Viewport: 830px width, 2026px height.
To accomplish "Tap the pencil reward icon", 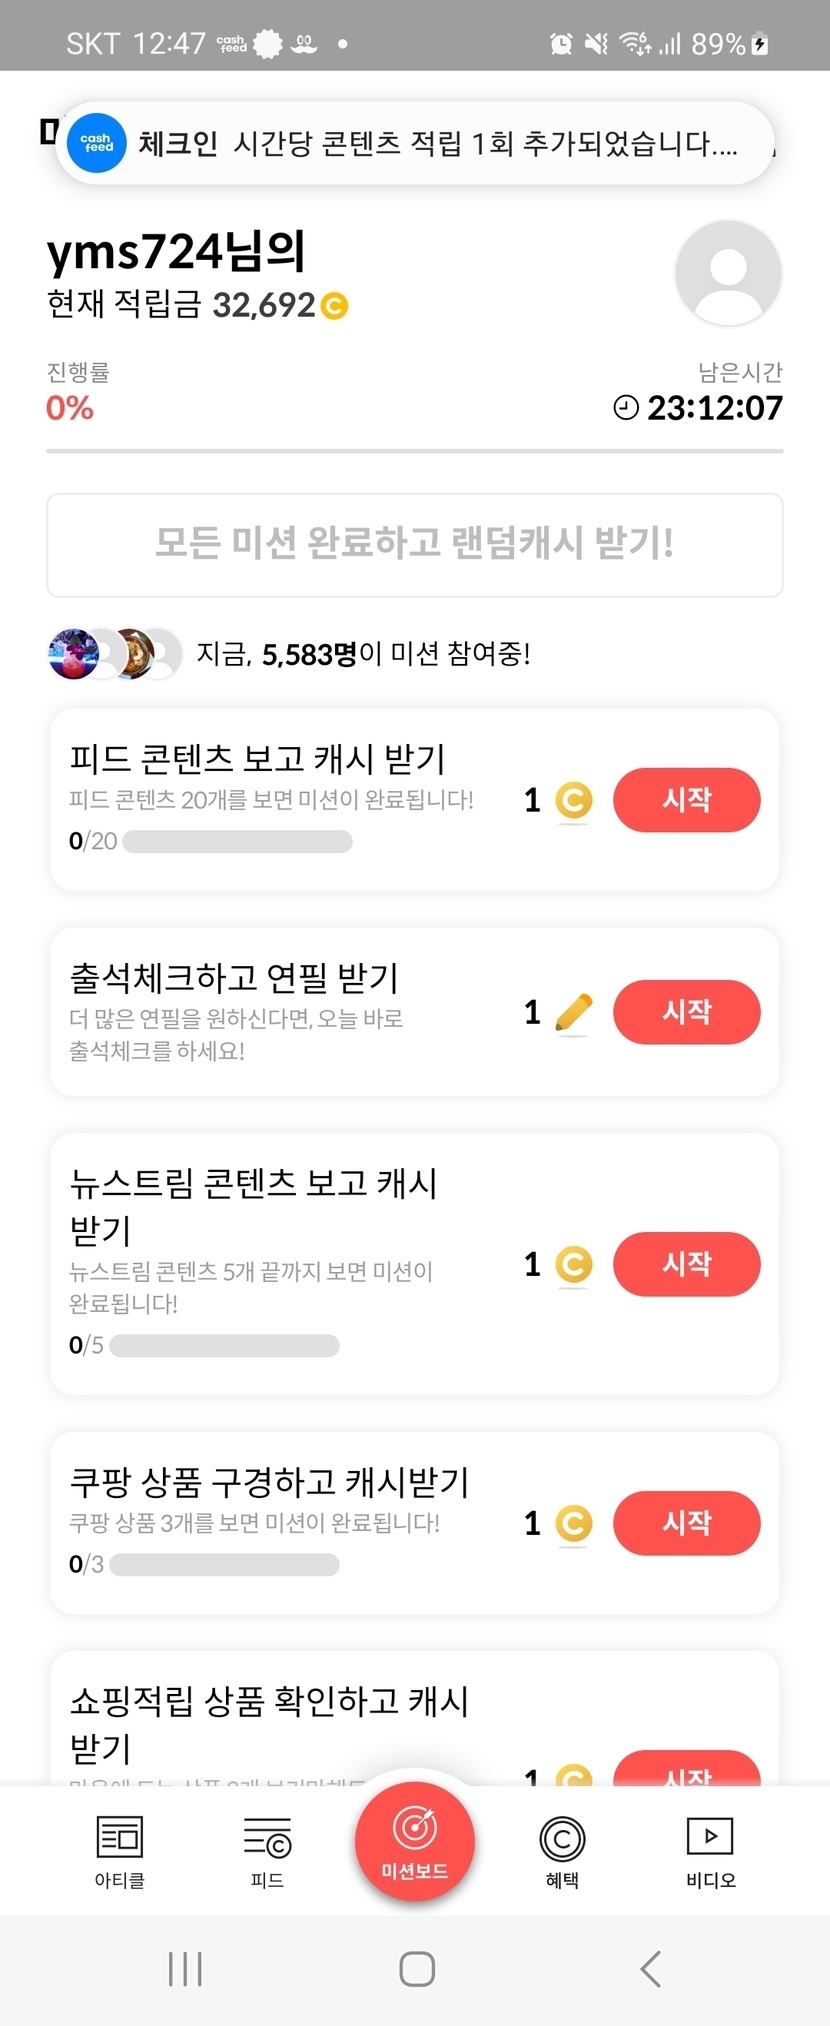I will pyautogui.click(x=573, y=1013).
